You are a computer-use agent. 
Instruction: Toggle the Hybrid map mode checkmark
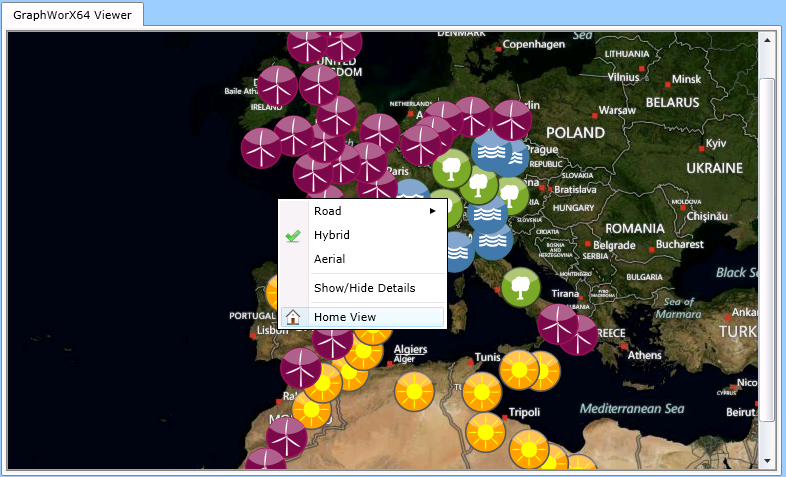pyautogui.click(x=293, y=235)
